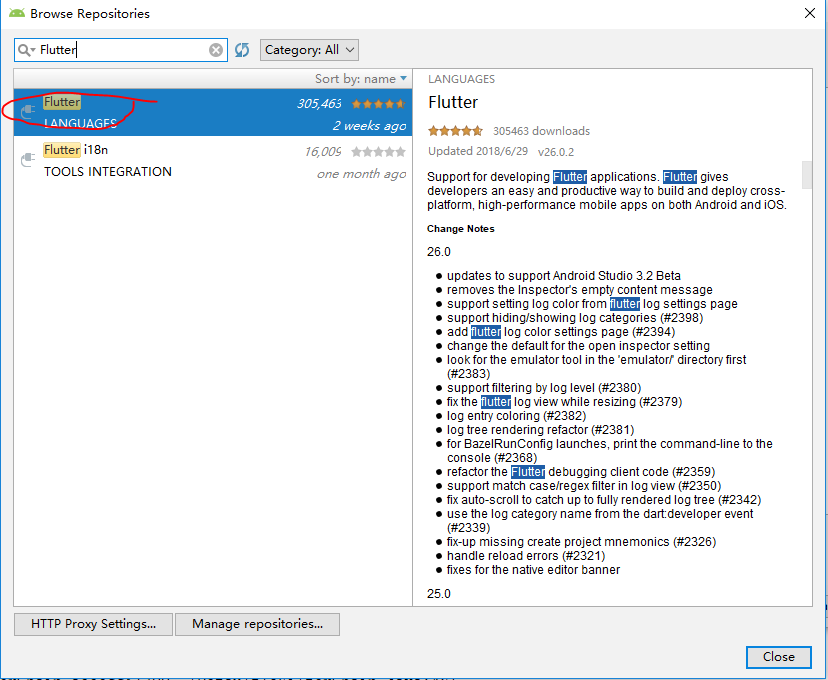Click the empty star rating of Flutter i18n

point(379,152)
